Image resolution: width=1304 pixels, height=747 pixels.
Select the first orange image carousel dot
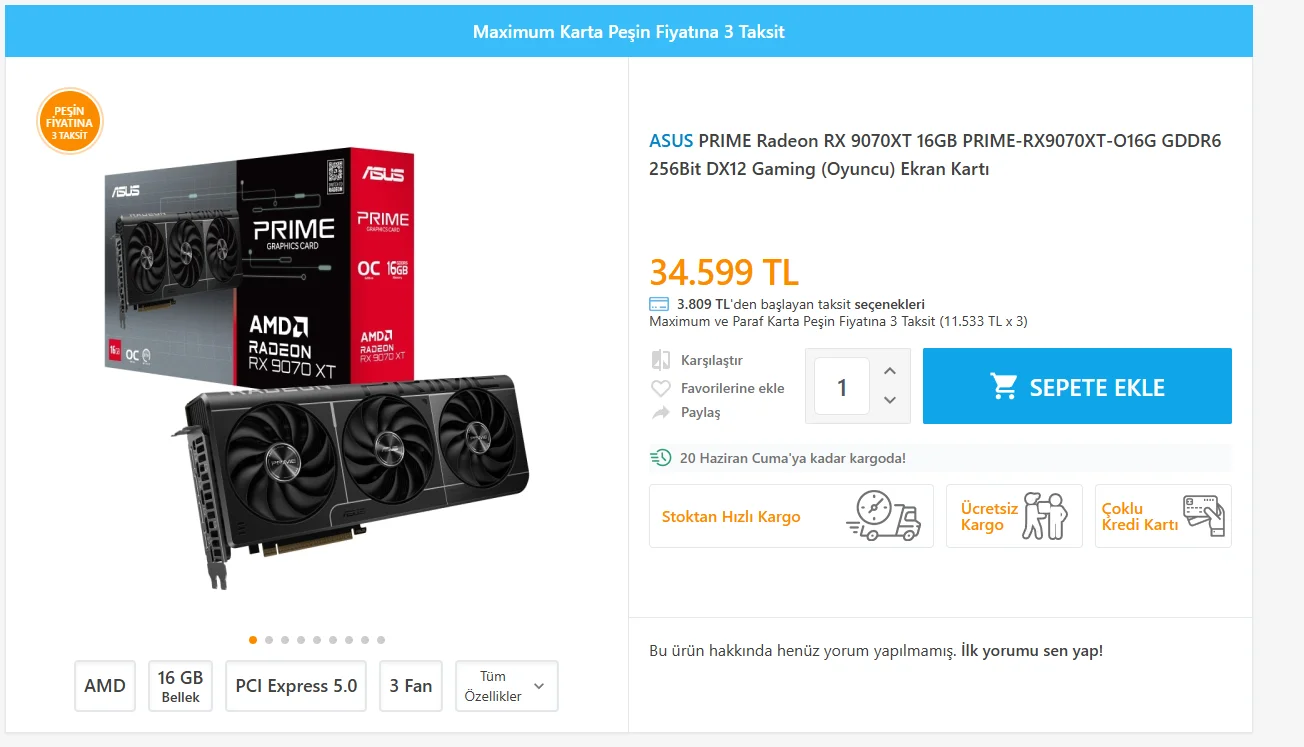pyautogui.click(x=253, y=640)
